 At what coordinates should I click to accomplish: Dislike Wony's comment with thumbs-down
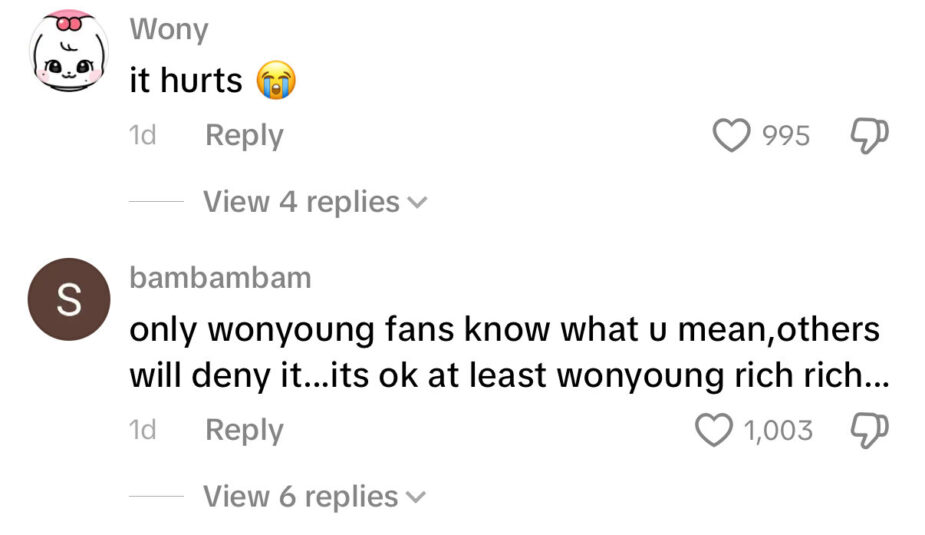pyautogui.click(x=869, y=136)
